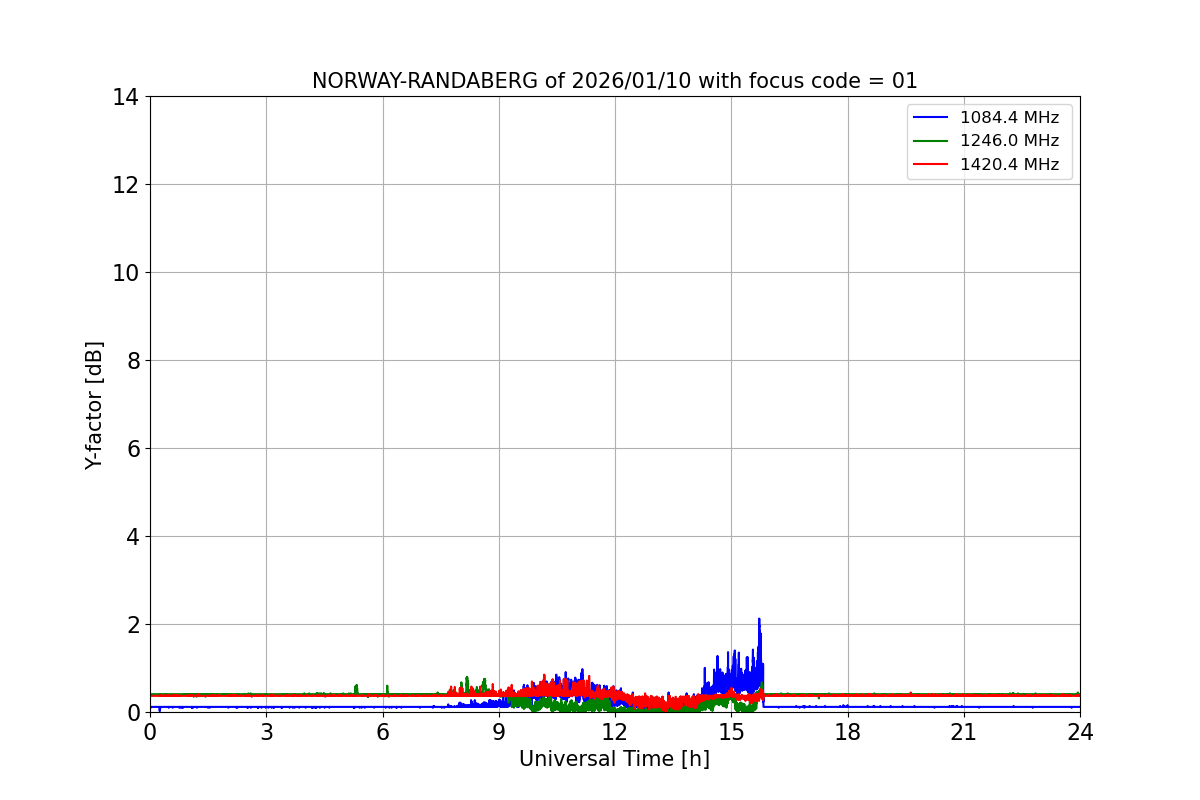Click the y-axis tick label 10

(x=126, y=273)
